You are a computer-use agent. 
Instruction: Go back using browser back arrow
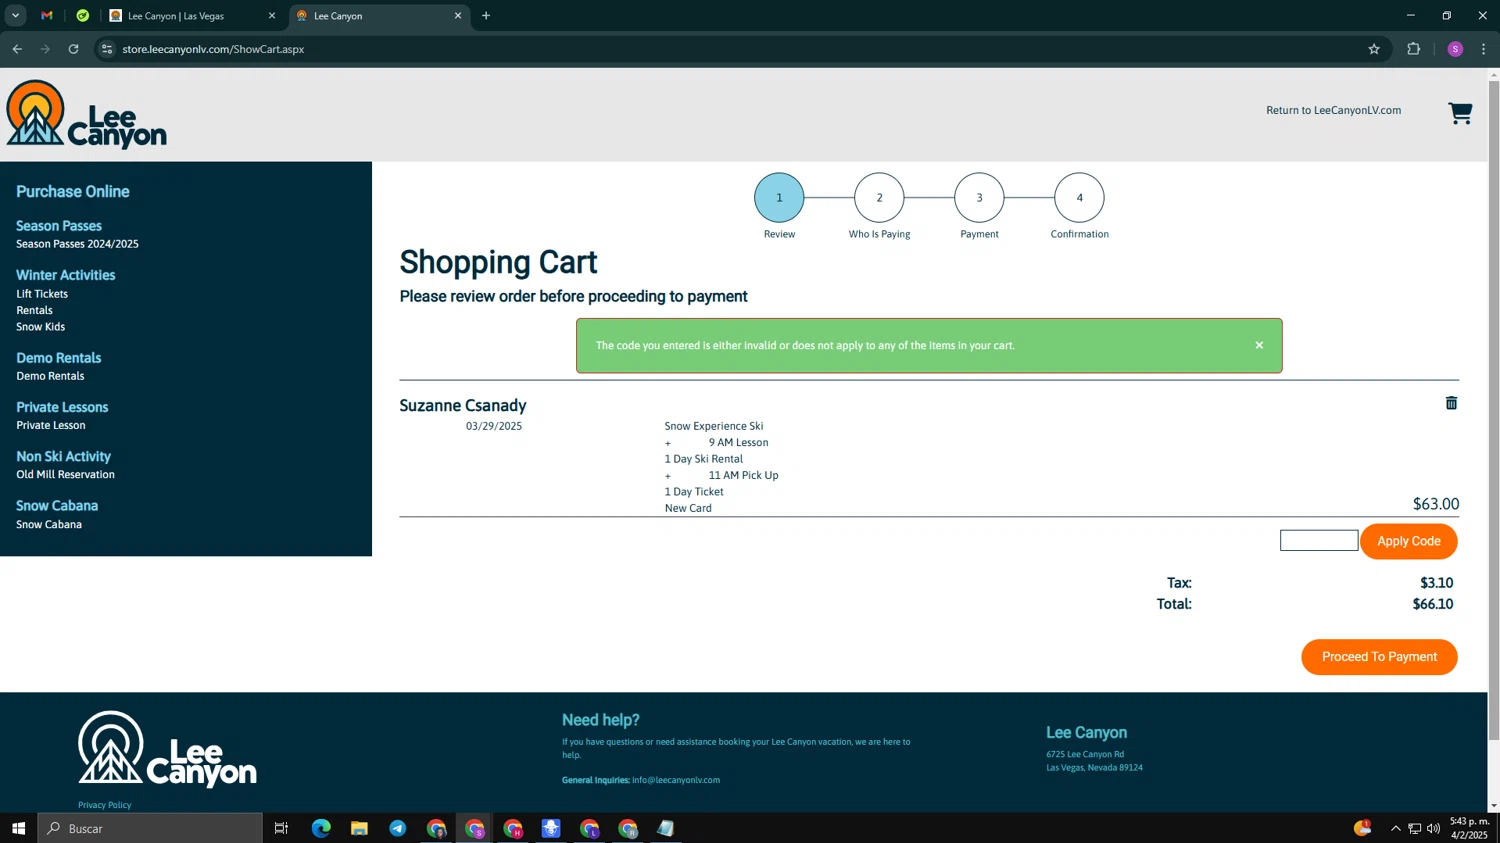pyautogui.click(x=17, y=49)
